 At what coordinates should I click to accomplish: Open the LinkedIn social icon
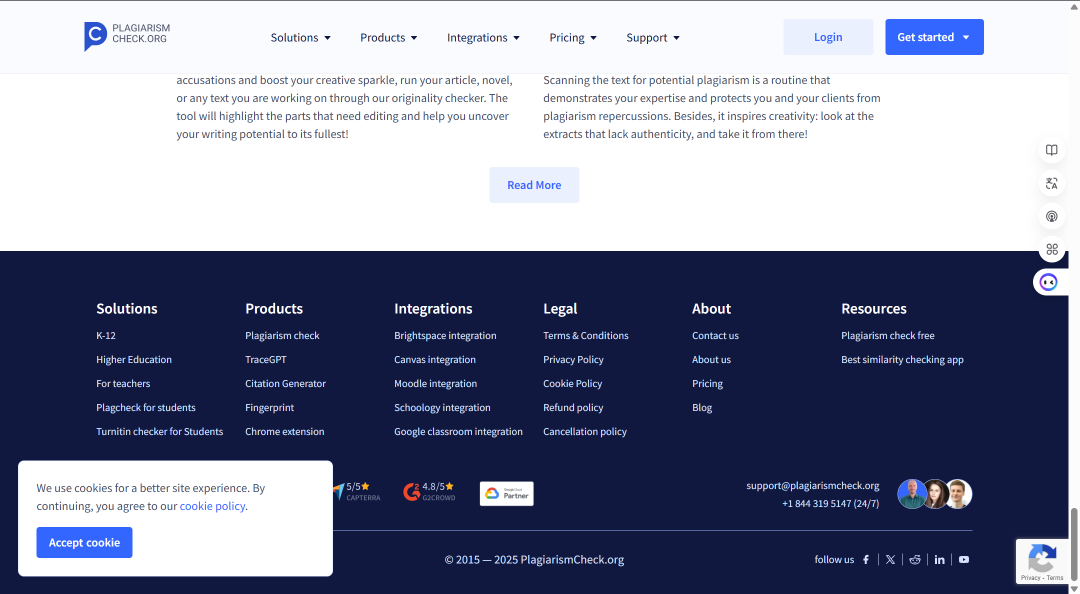[x=939, y=560]
